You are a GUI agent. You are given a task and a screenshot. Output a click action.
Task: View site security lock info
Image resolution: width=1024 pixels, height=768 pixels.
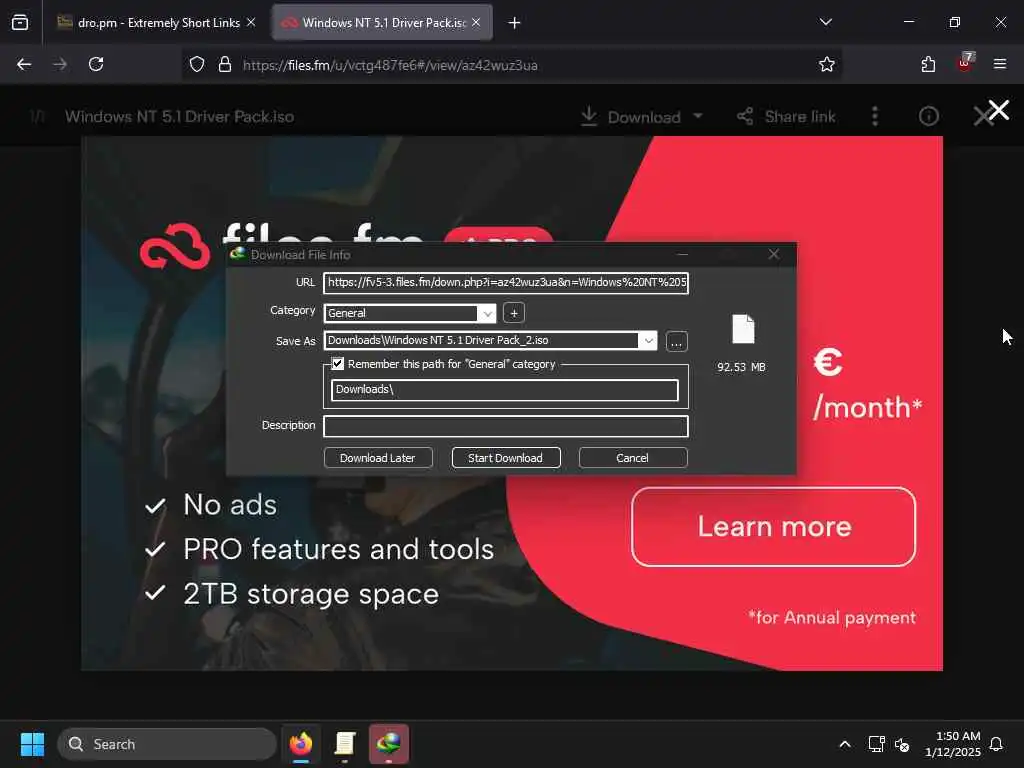pos(225,65)
